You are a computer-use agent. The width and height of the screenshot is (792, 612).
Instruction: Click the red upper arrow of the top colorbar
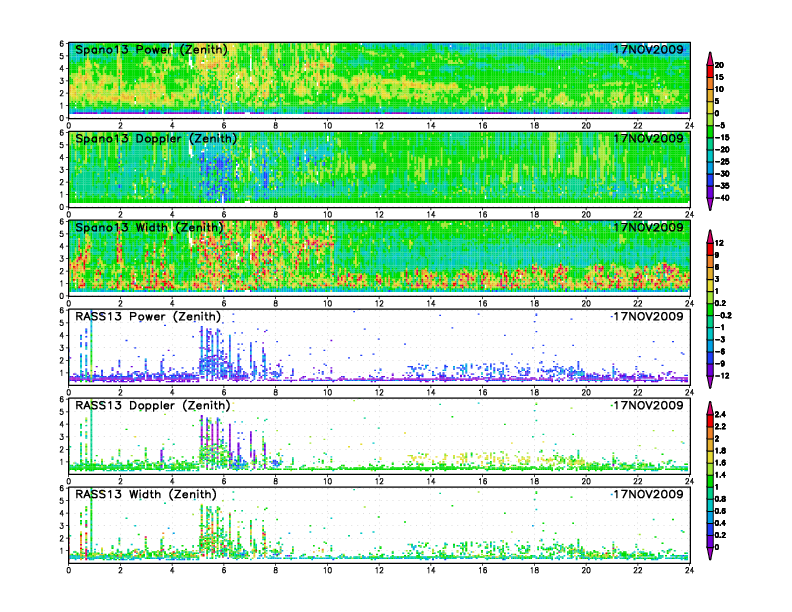[710, 57]
